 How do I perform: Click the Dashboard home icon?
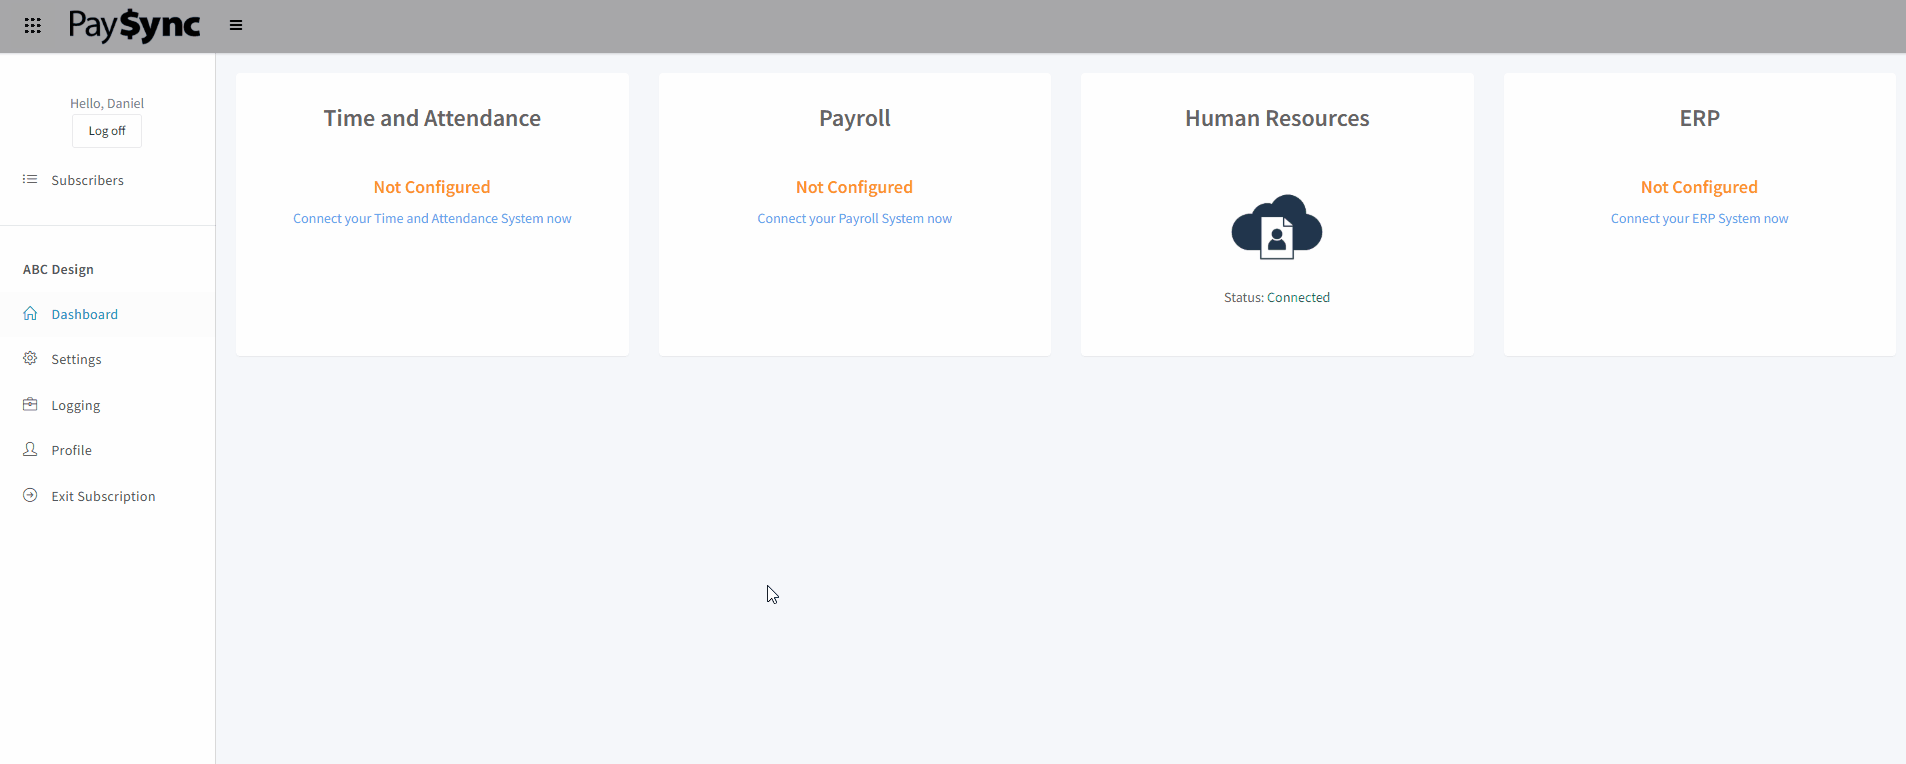(x=30, y=314)
